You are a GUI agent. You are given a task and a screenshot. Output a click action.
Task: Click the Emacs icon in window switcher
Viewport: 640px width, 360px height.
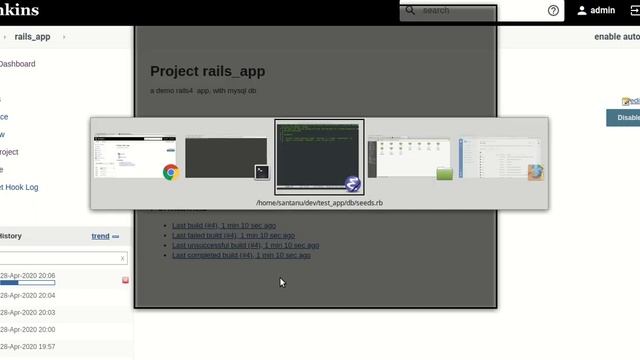coord(352,184)
